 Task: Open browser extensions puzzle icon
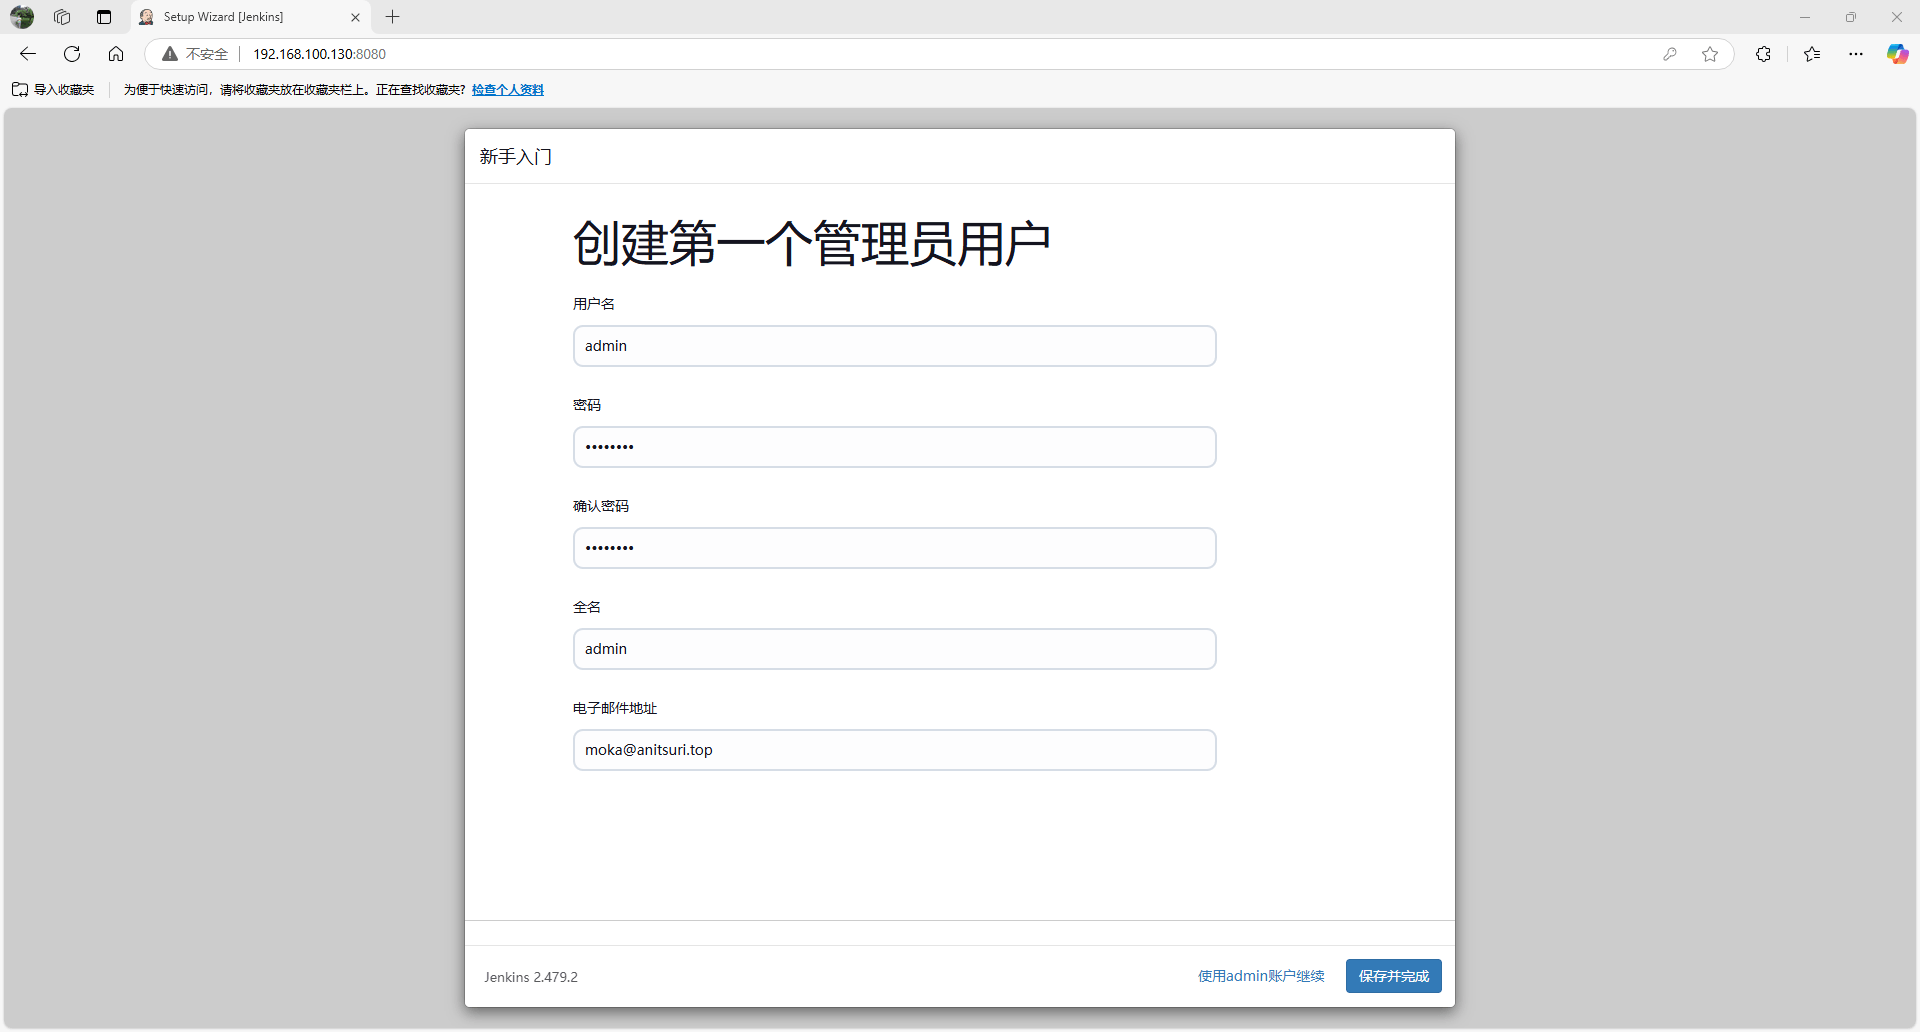(x=1763, y=54)
